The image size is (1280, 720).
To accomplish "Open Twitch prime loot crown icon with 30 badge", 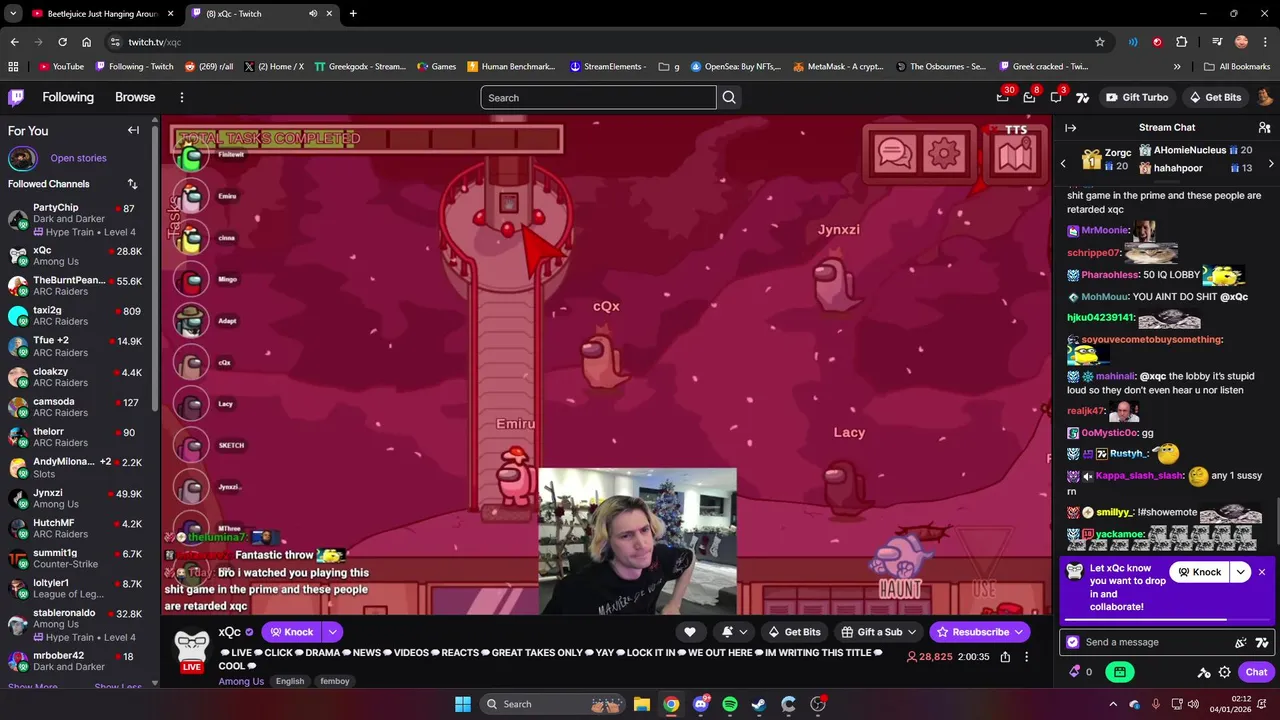I will (x=1003, y=97).
